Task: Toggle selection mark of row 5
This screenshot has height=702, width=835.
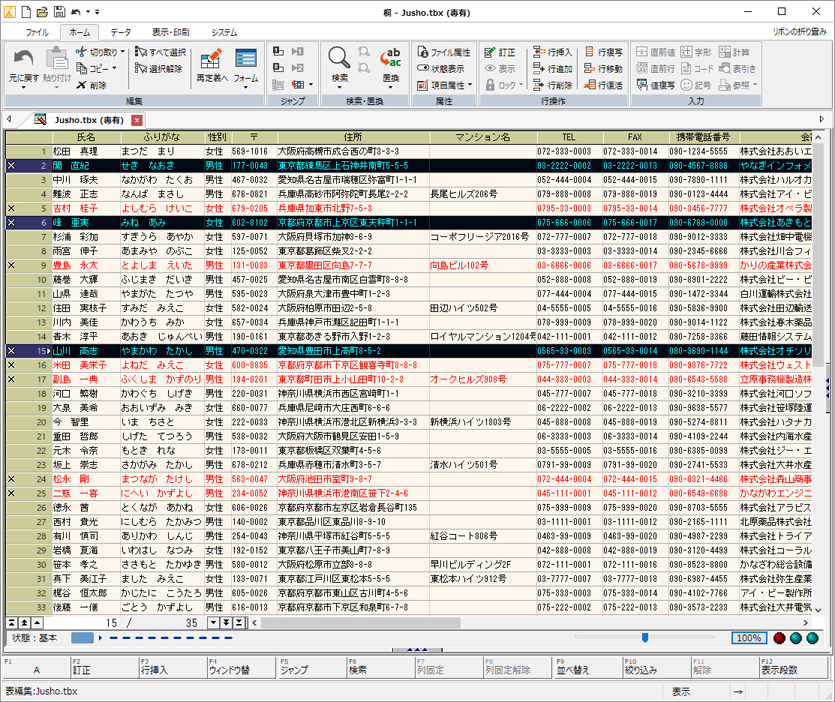Action: pos(11,208)
